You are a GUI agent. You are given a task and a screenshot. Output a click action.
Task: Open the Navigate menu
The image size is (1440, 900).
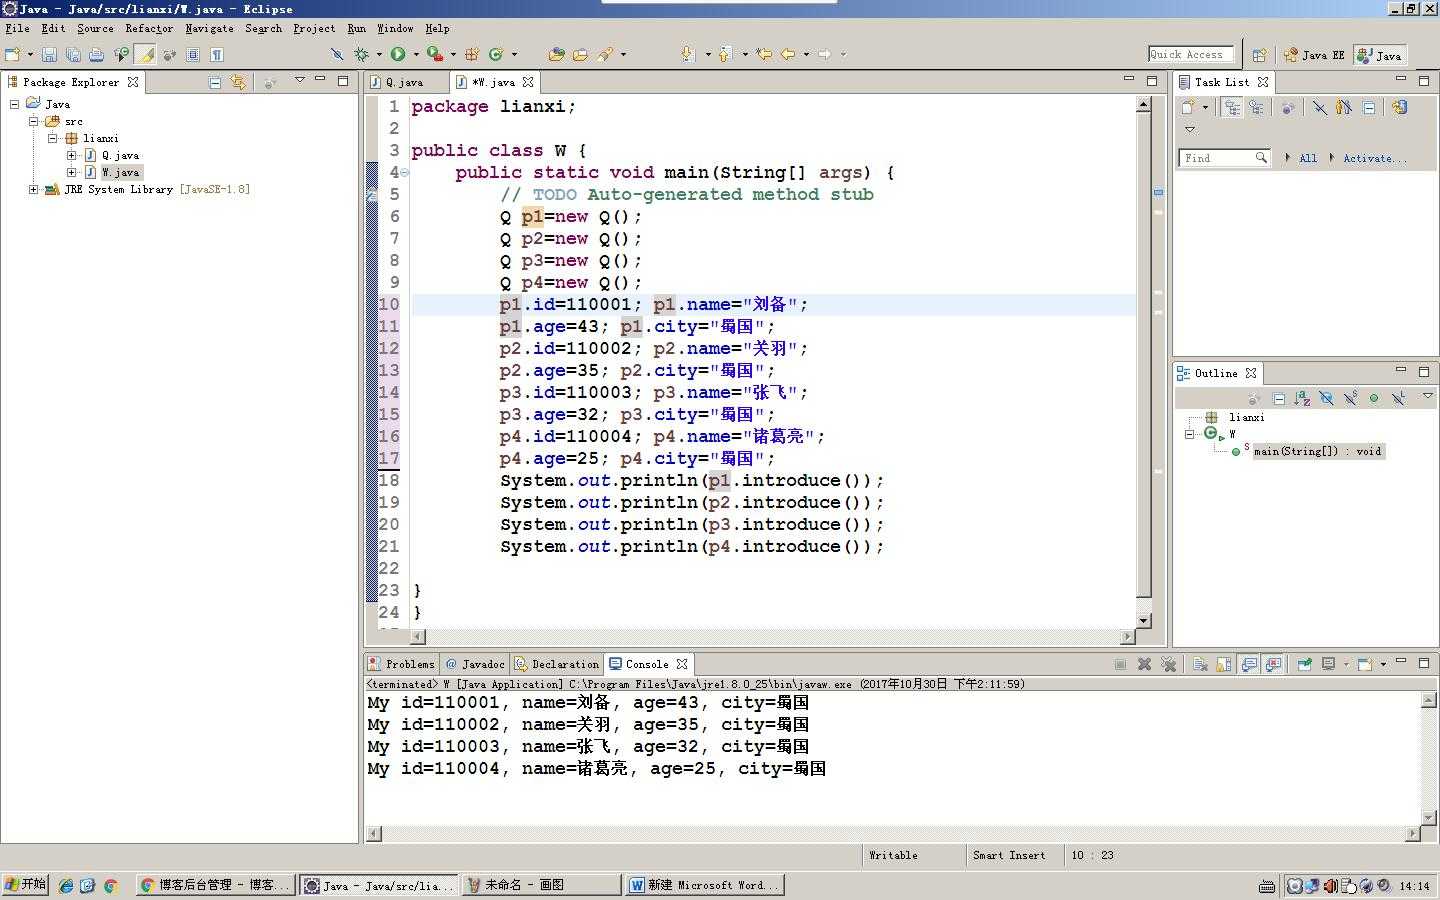pos(209,28)
